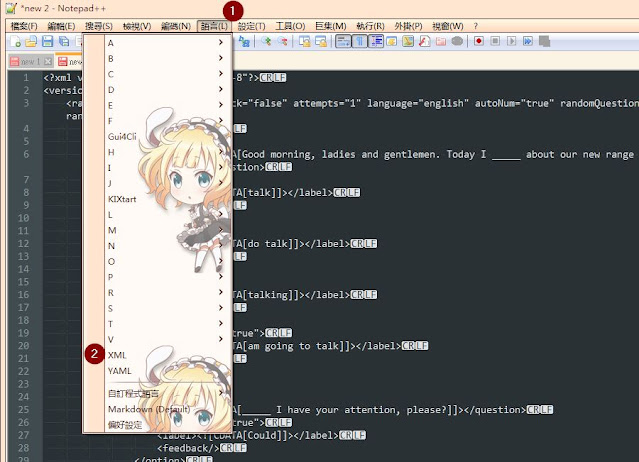Image resolution: width=639 pixels, height=462 pixels.
Task: Open the 編輯(E) menu
Action: coord(61,26)
